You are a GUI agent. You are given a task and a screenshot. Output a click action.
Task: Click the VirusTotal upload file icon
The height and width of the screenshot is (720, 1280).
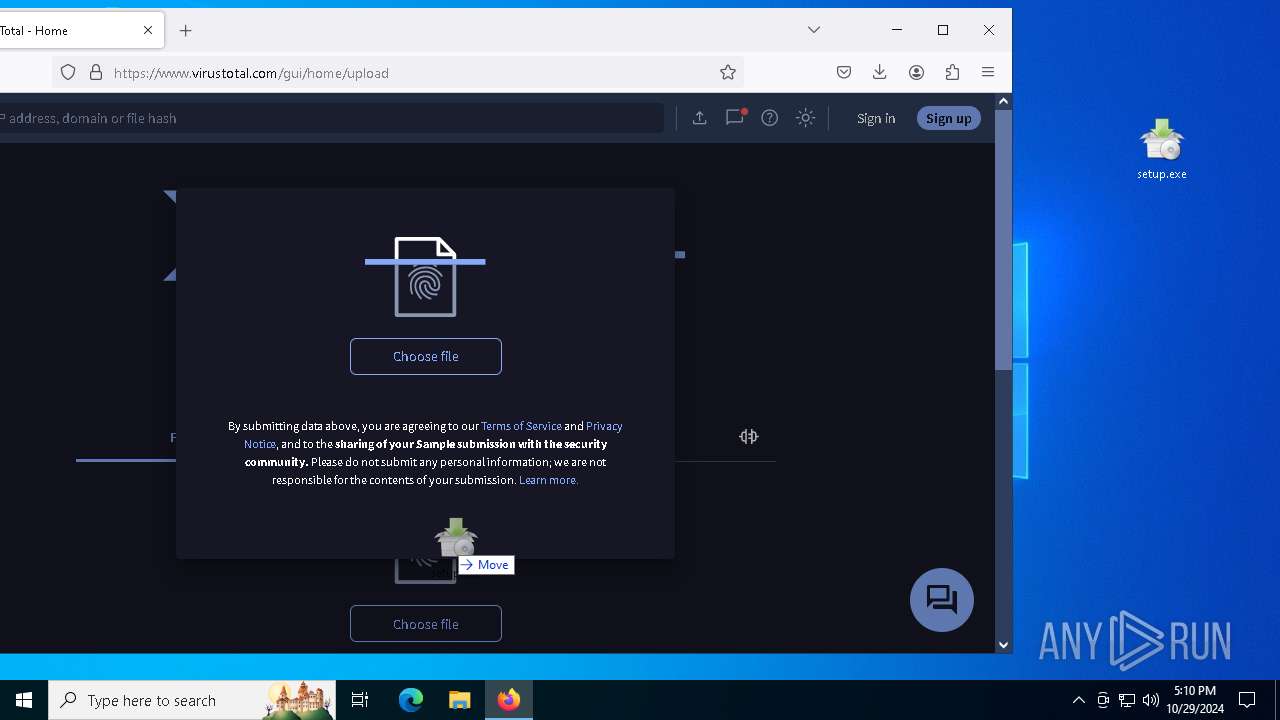click(x=699, y=118)
